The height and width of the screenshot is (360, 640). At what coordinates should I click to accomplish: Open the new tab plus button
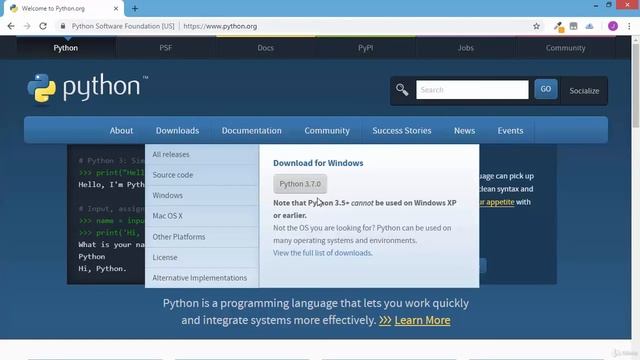tap(135, 8)
